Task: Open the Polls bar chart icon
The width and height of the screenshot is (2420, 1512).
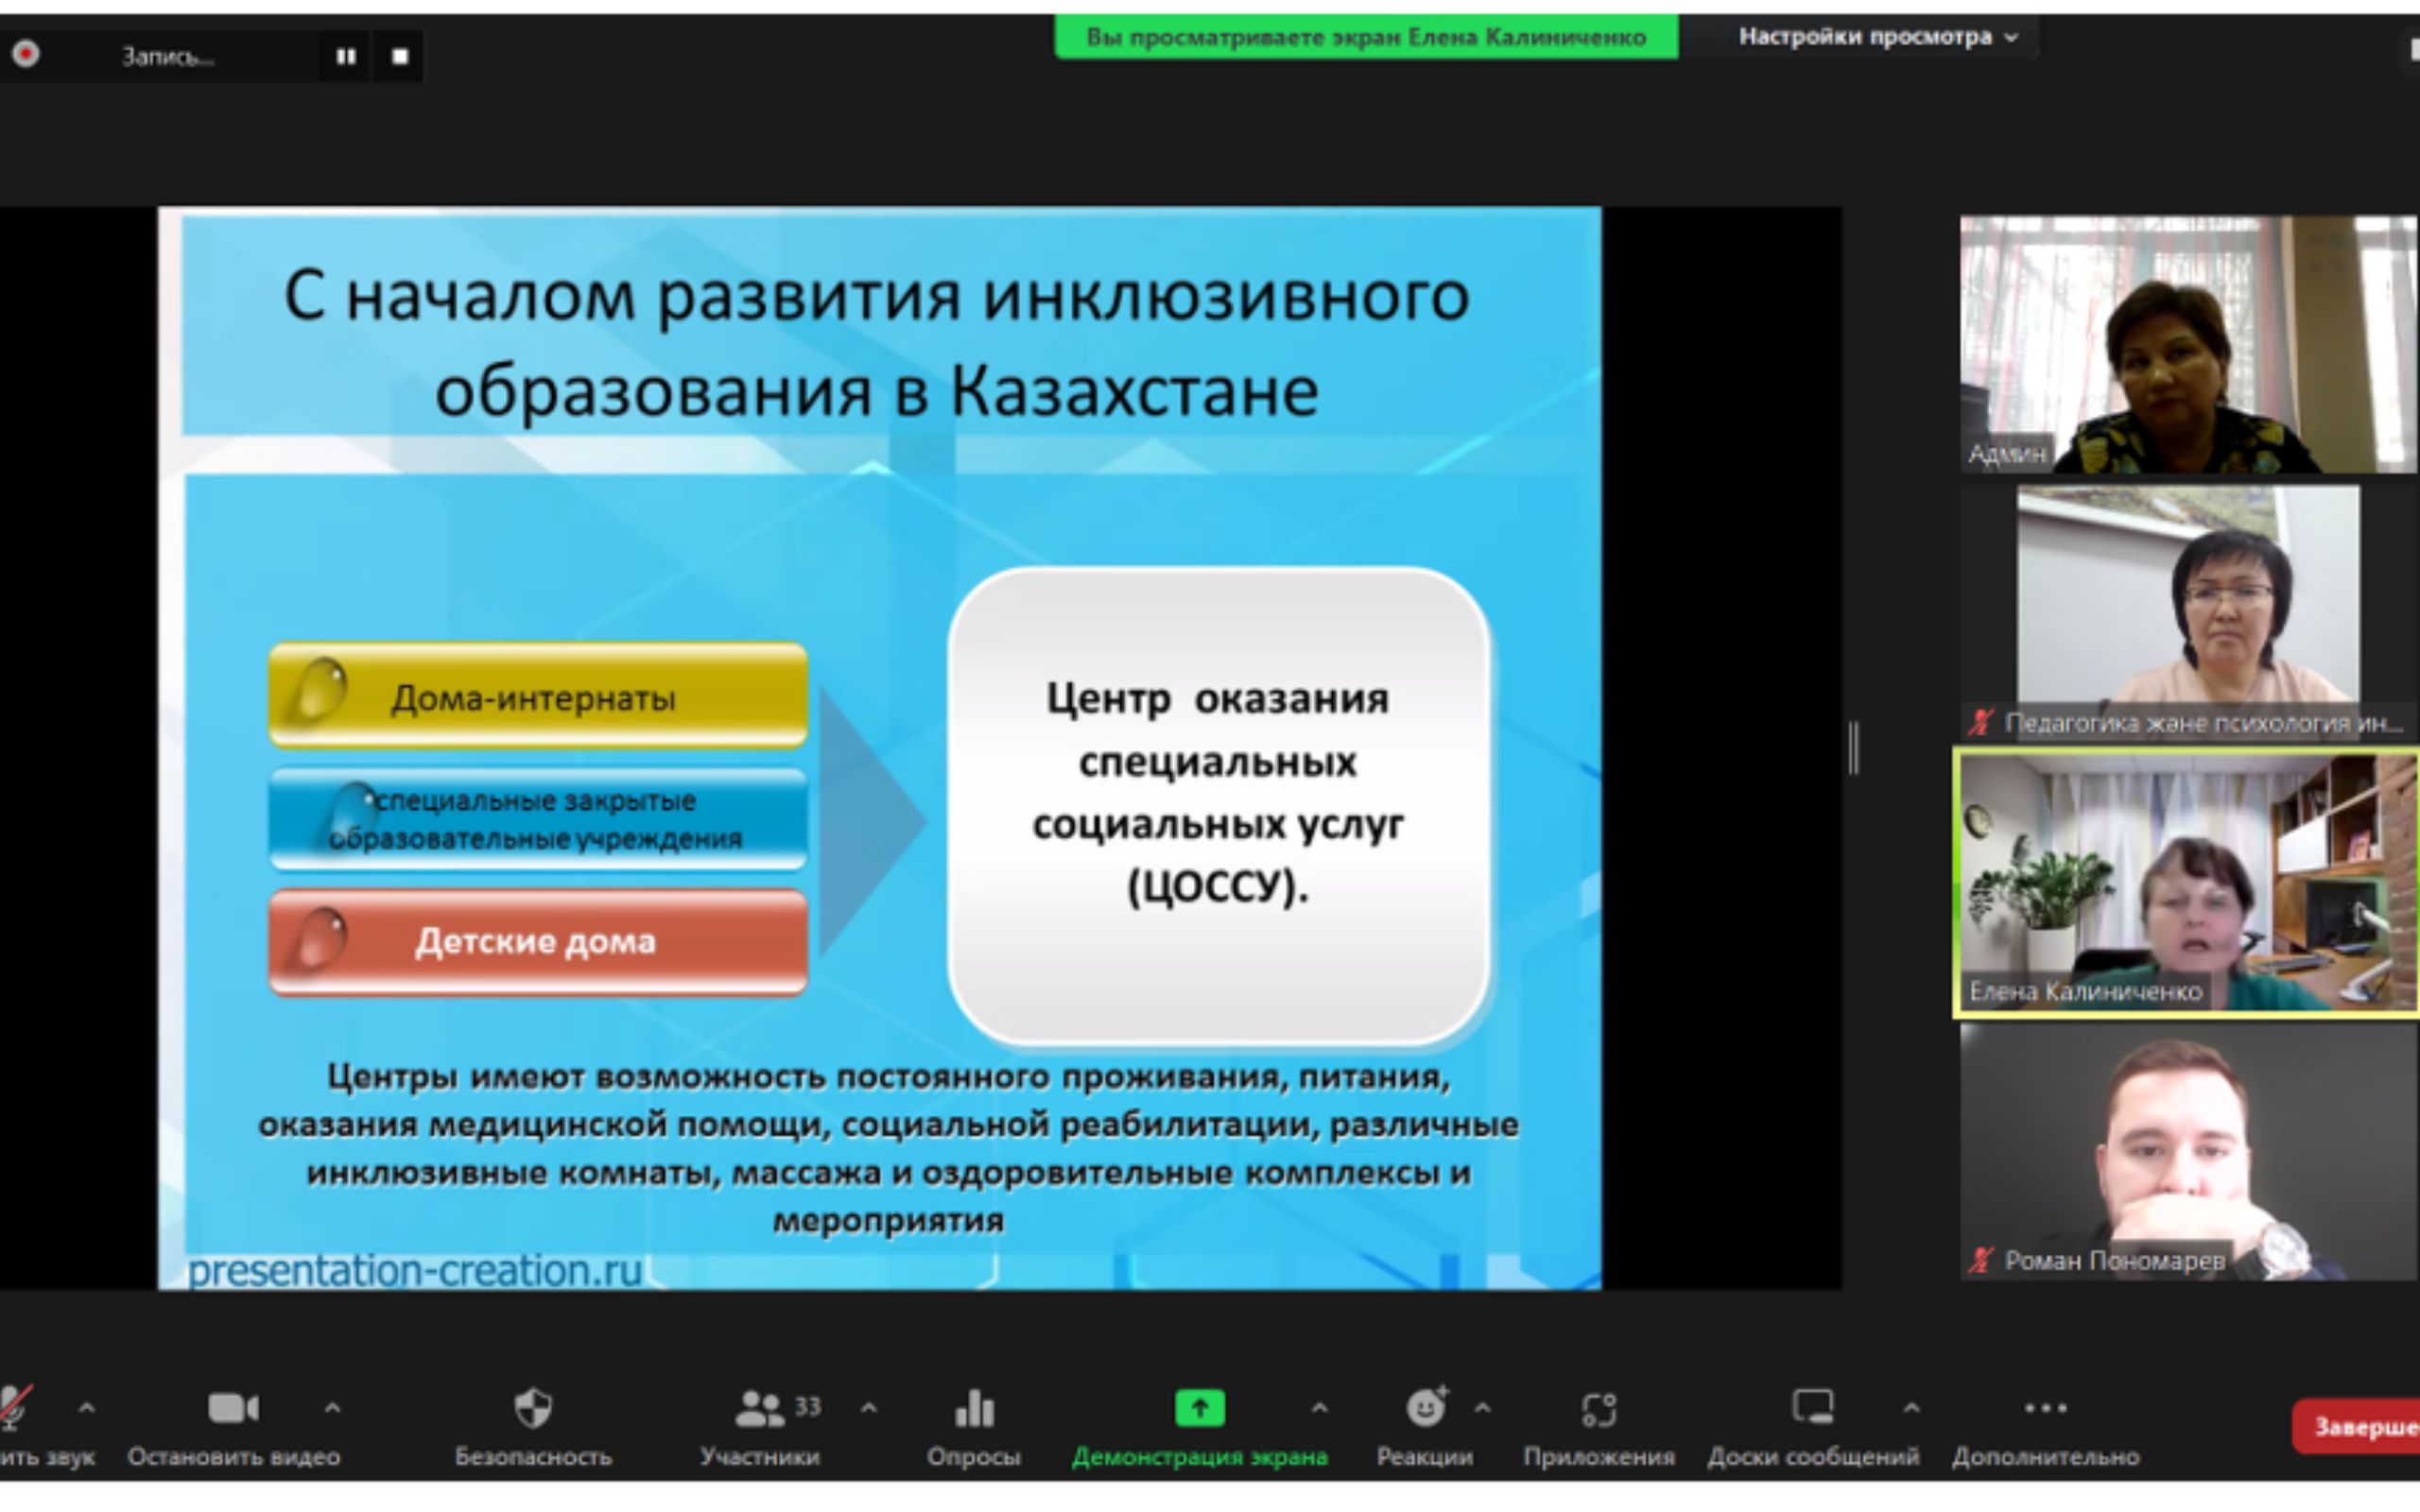Action: click(x=973, y=1408)
